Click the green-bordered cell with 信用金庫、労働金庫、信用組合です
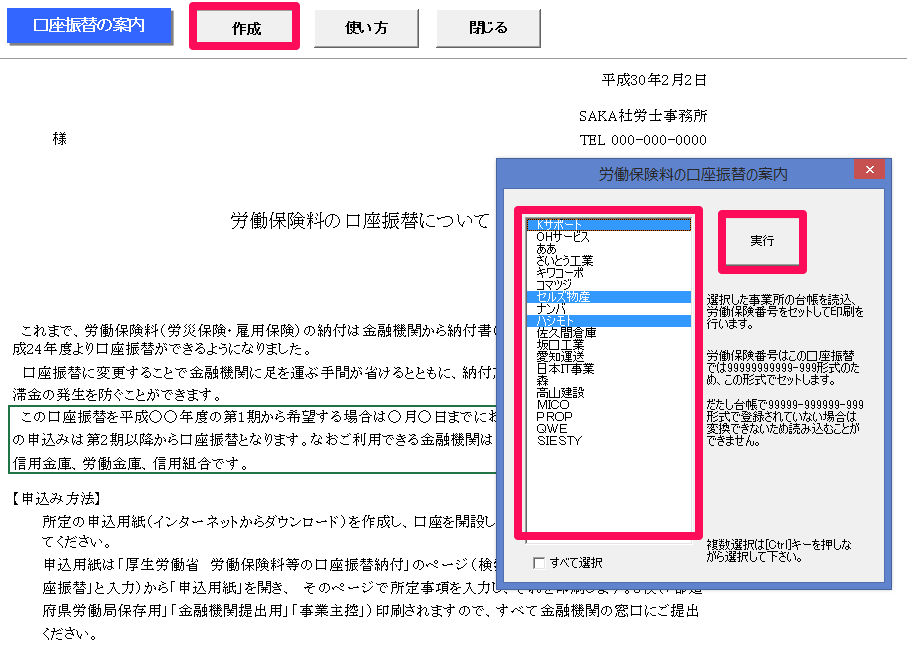This screenshot has width=907, height=651. (x=252, y=440)
